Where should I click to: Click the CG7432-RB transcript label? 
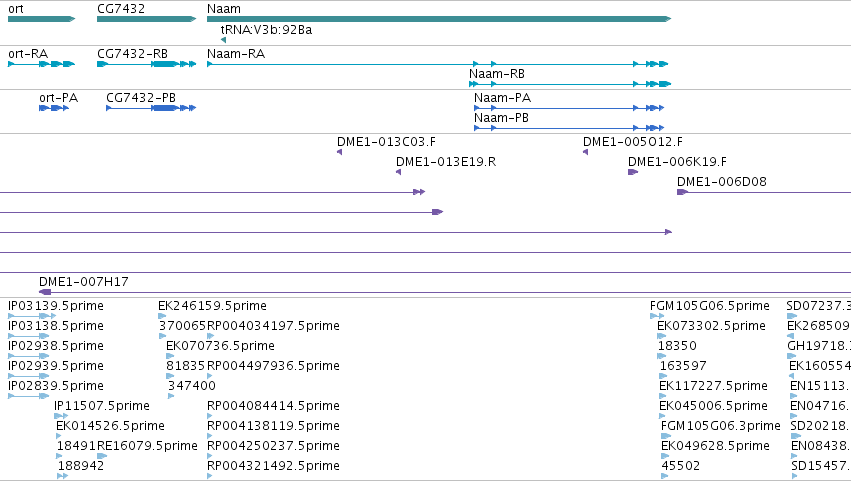[x=132, y=54]
